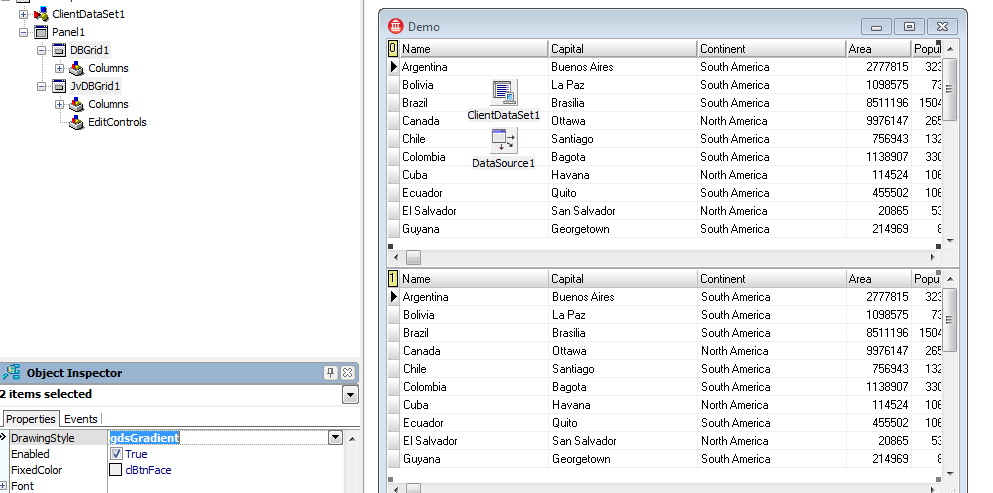Click the JvDBGrid1 icon in structure tree
Screen dimensions: 993x493
coord(59,86)
